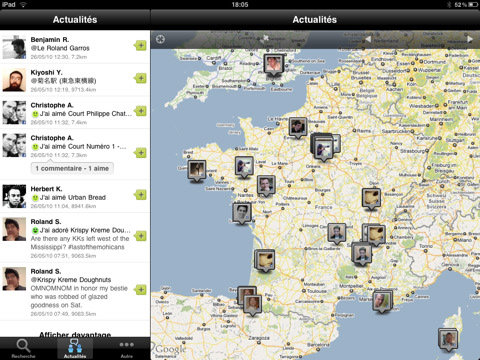The height and width of the screenshot is (360, 480).
Task: Select the map pin on Corsica
Action: (448, 340)
